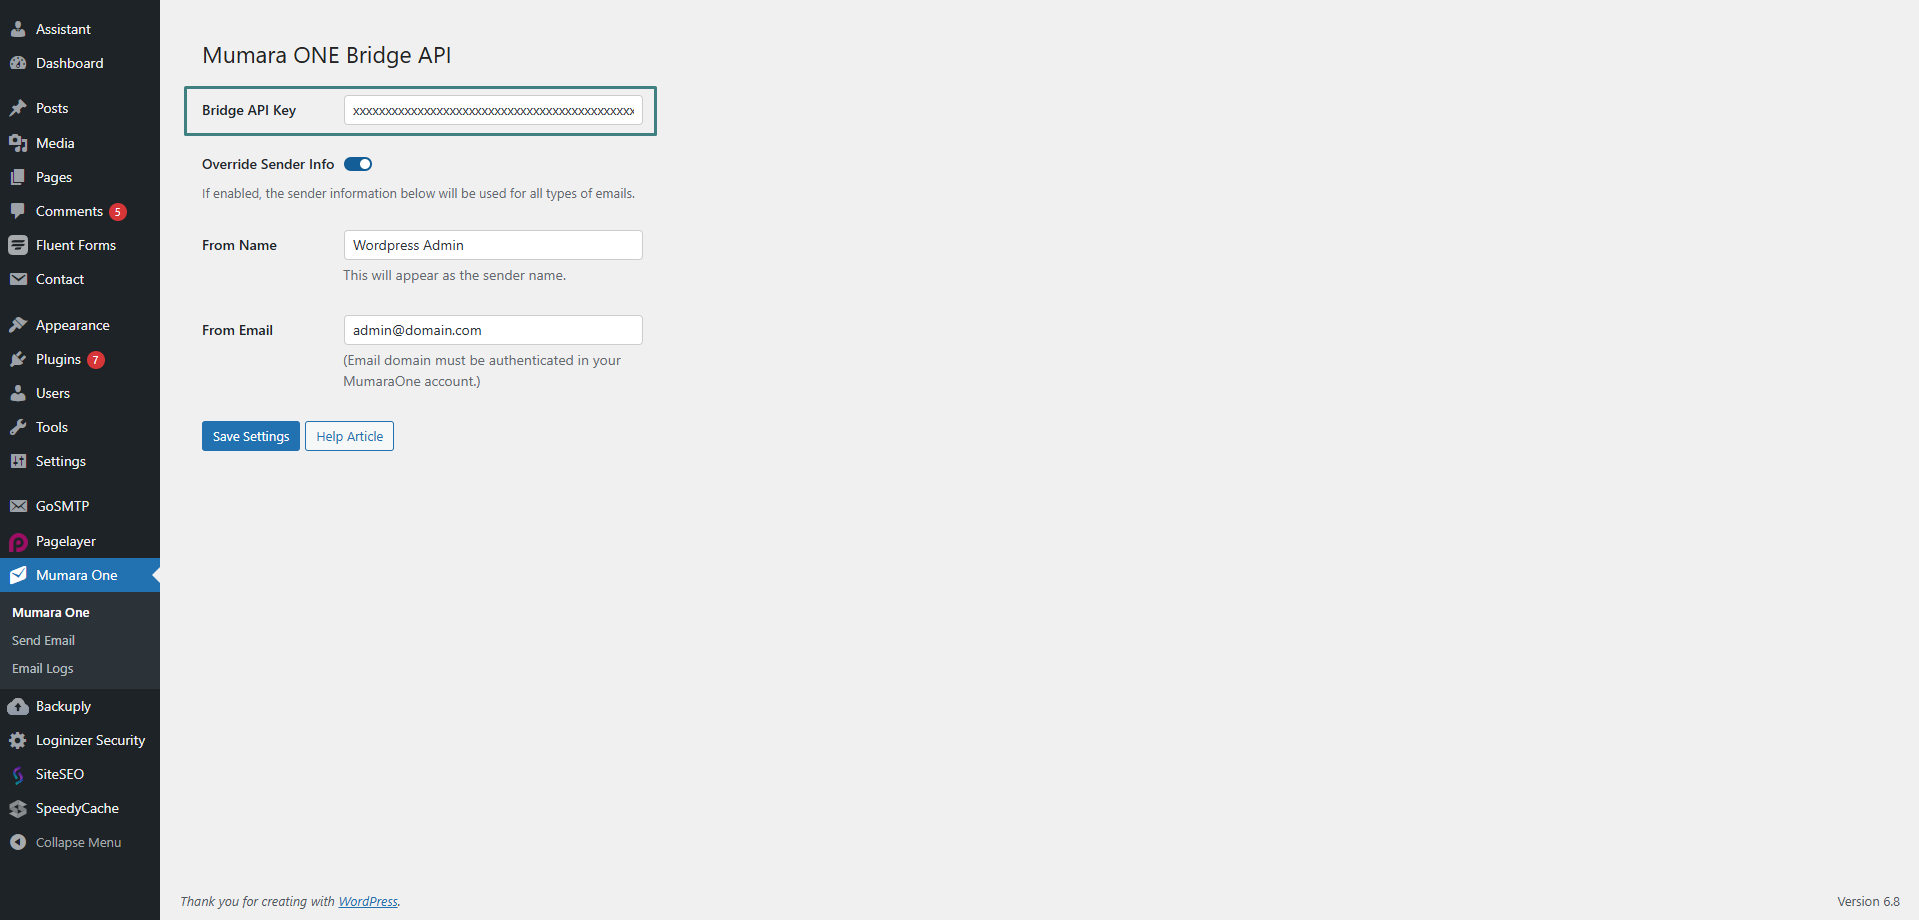1919x920 pixels.
Task: Click the Loginizer Security gear icon
Action: click(x=18, y=740)
